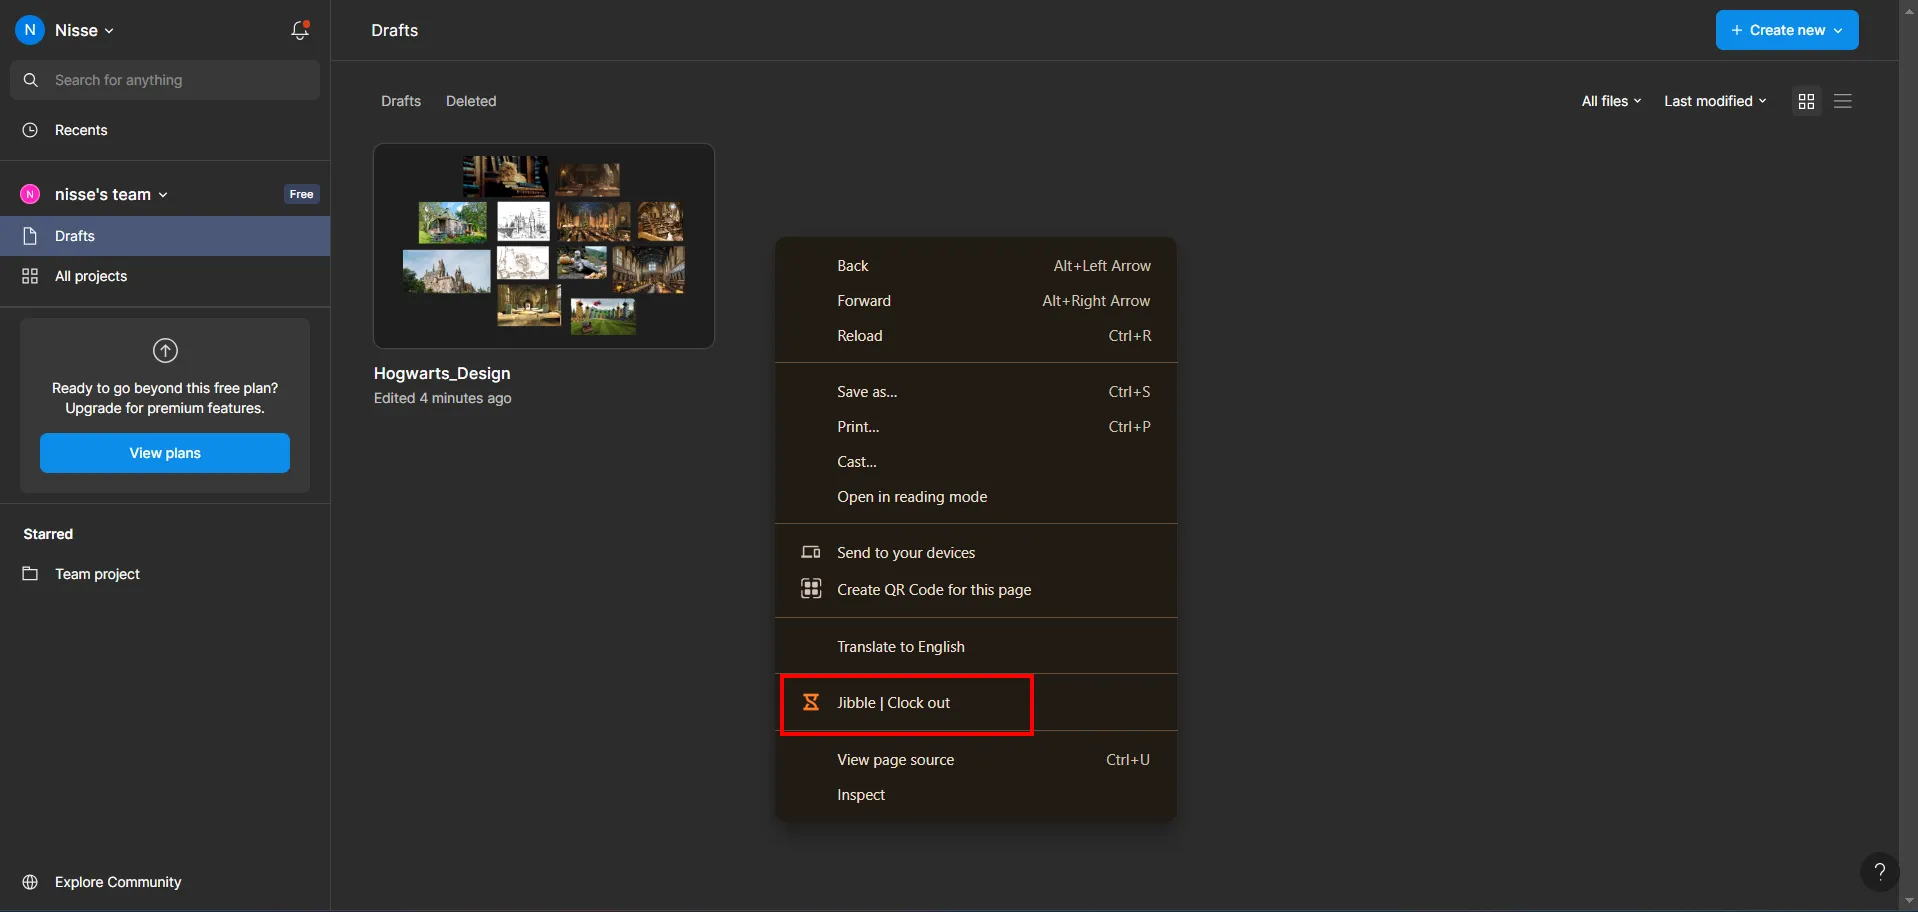Choose Create QR Code for this page
This screenshot has width=1918, height=912.
[x=933, y=590]
